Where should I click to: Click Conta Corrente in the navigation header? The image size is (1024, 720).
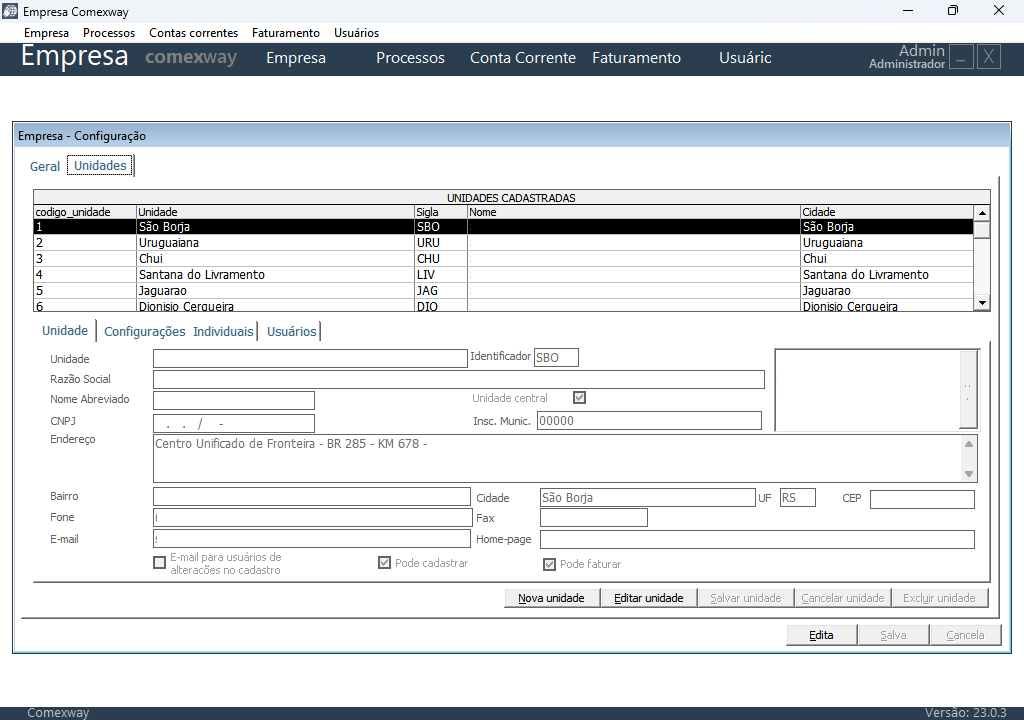click(x=523, y=57)
